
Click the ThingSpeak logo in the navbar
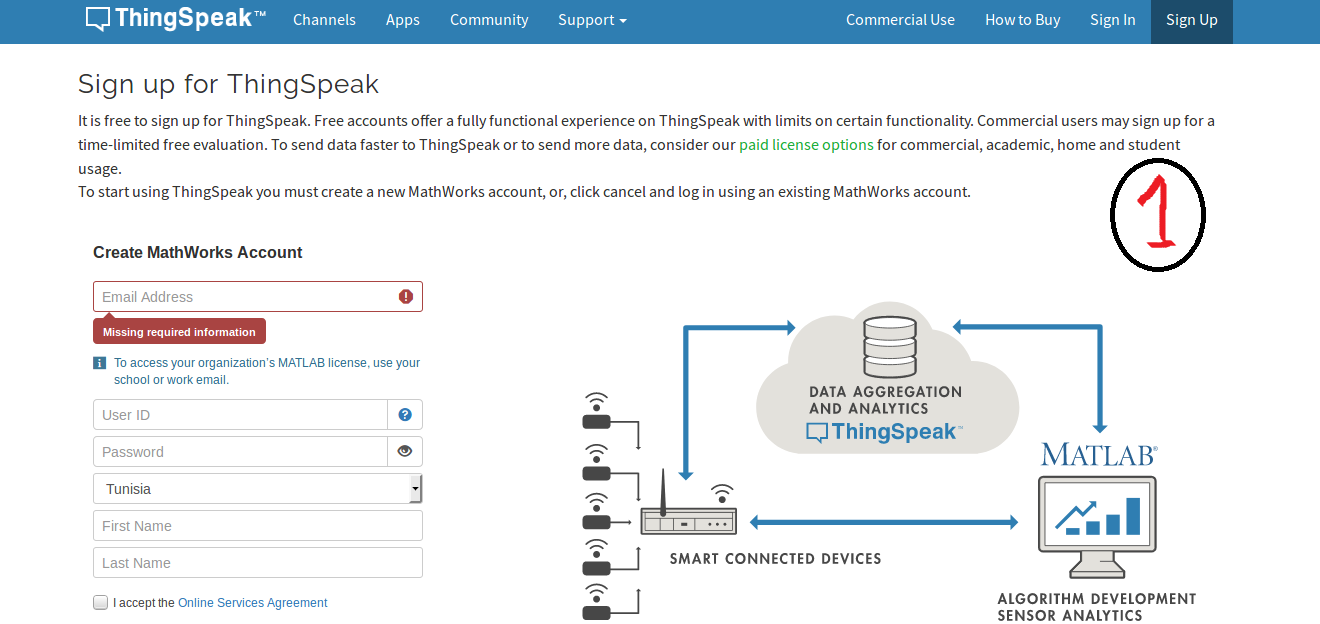(x=176, y=19)
